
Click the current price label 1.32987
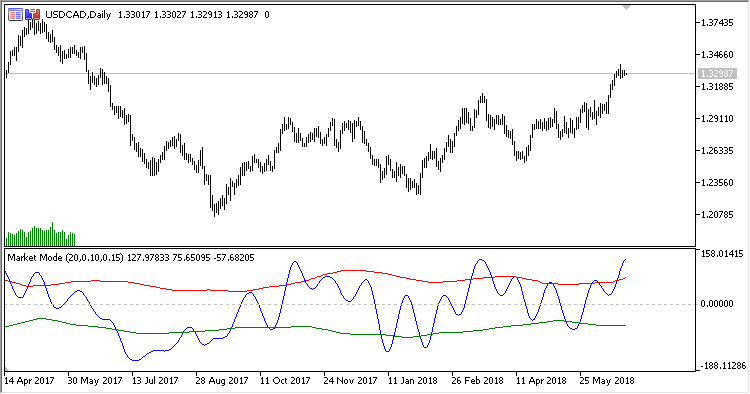tap(717, 74)
